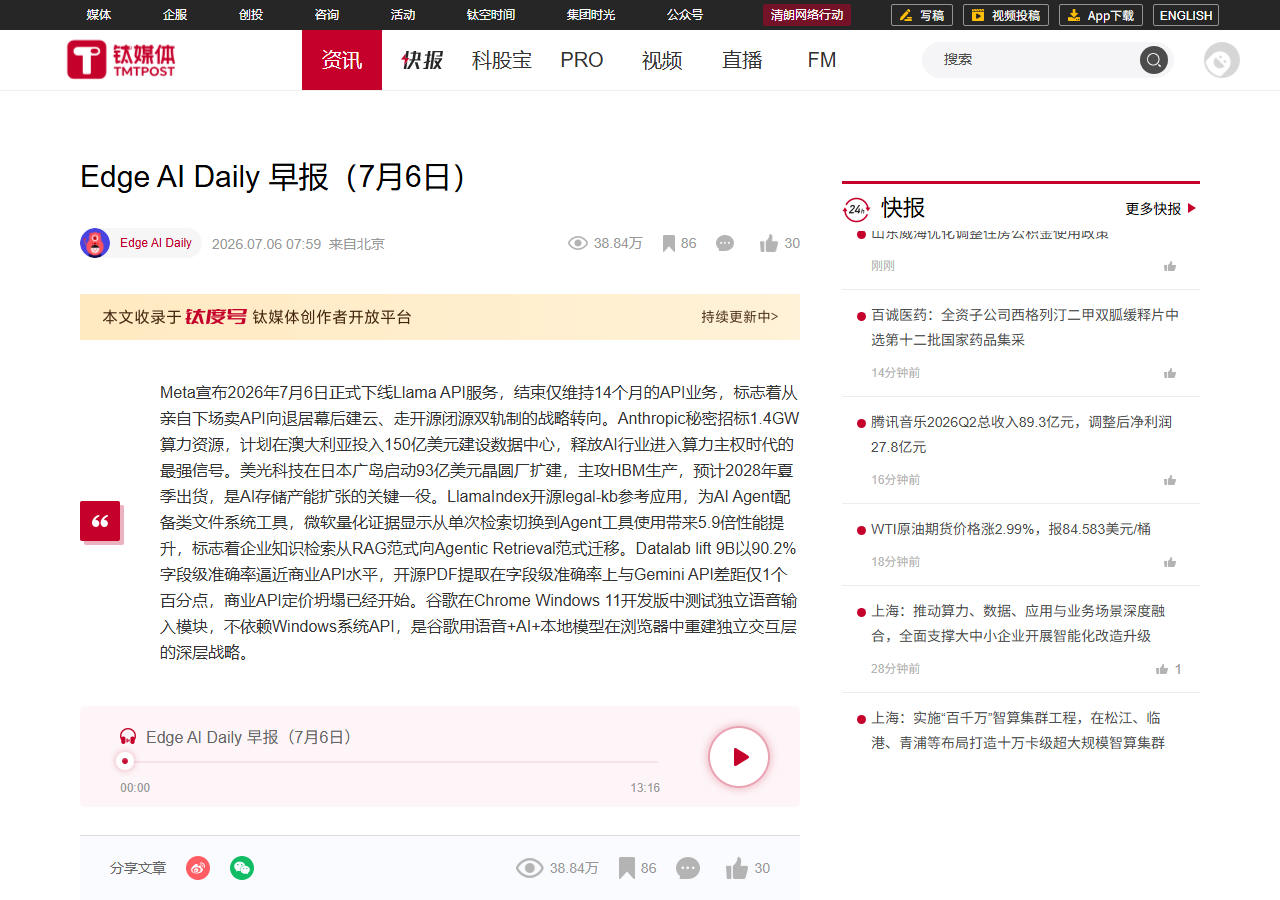1280x900 pixels.
Task: Play the Edge AI Daily audio
Action: point(739,757)
